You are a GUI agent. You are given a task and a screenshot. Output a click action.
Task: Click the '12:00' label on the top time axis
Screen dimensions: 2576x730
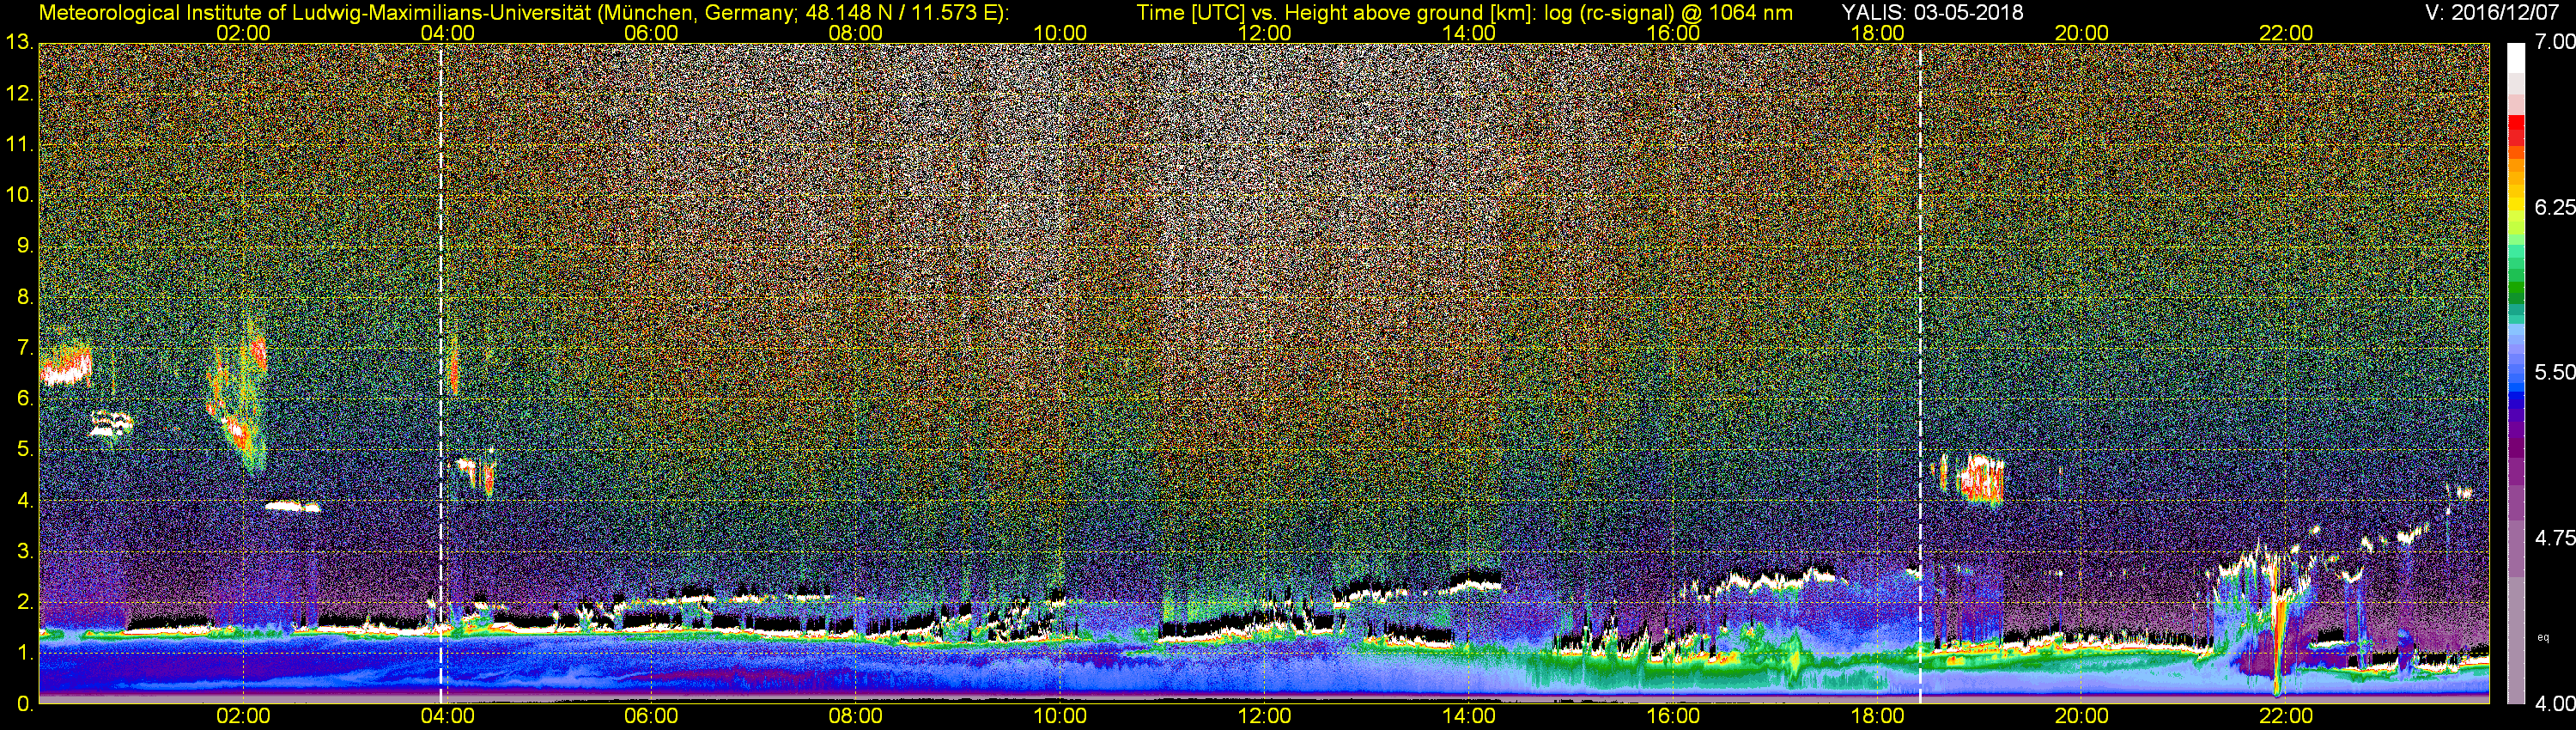(1265, 33)
